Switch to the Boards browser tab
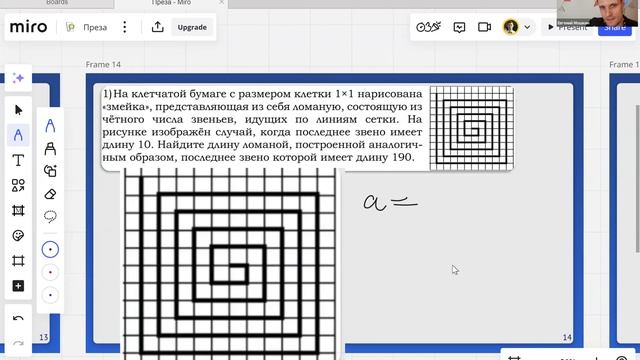 57,3
